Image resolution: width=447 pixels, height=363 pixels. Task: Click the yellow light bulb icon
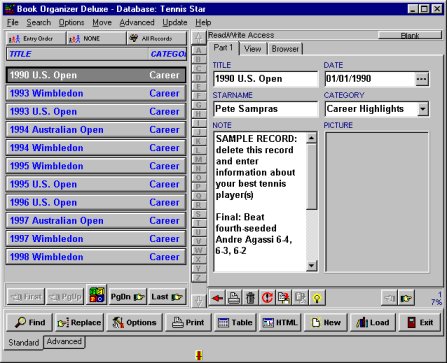tap(317, 298)
